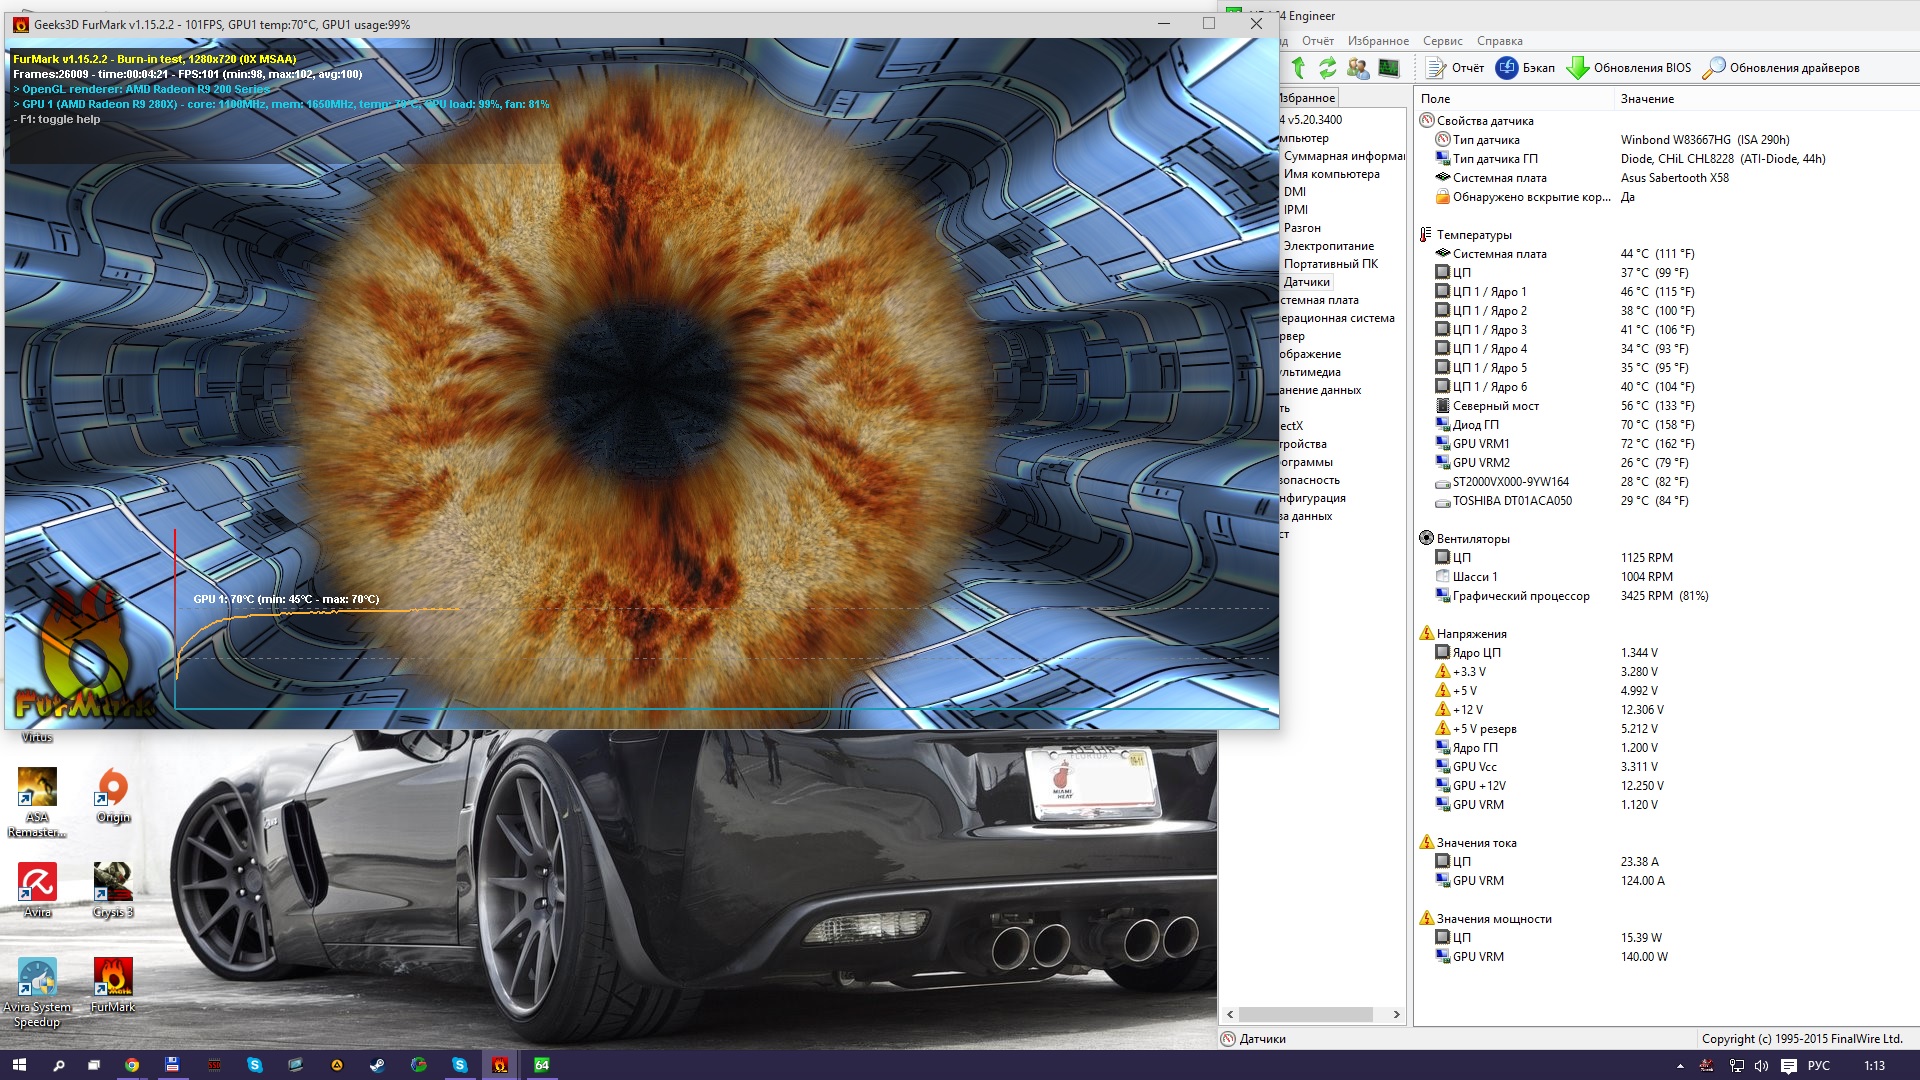Click the green up-arrow toolbar icon

pyautogui.click(x=1298, y=68)
